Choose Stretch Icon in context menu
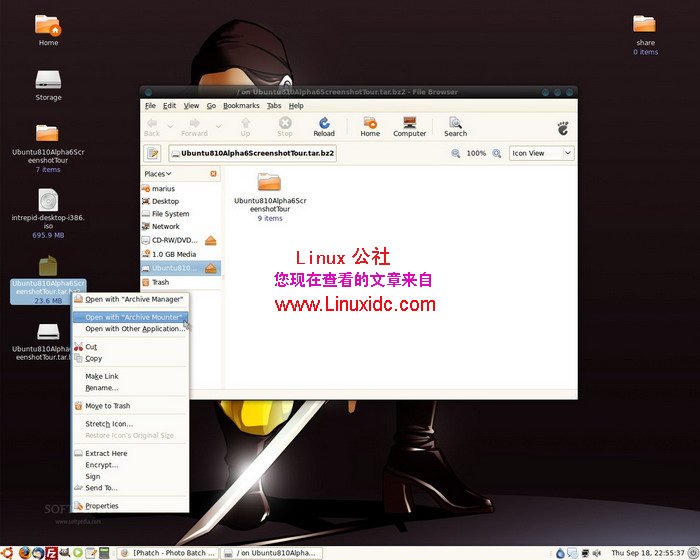The width and height of the screenshot is (700, 560). tap(130, 424)
